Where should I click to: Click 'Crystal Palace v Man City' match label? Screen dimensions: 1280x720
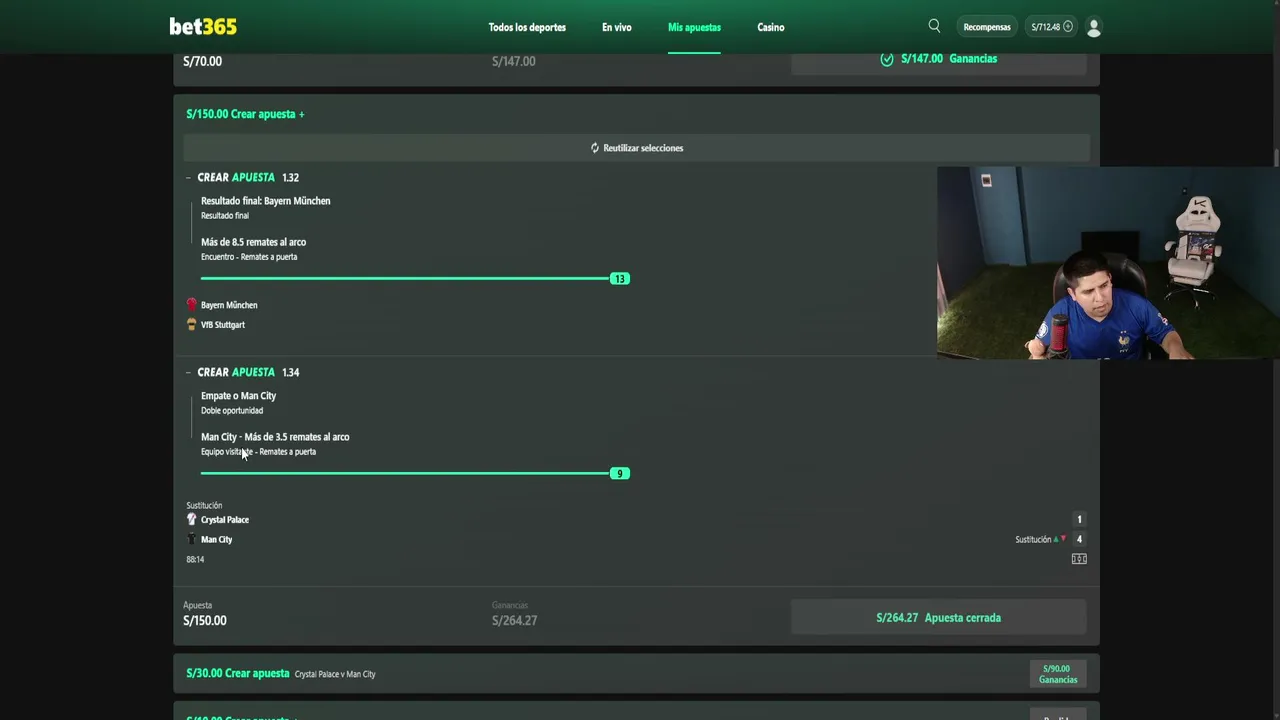coord(335,674)
